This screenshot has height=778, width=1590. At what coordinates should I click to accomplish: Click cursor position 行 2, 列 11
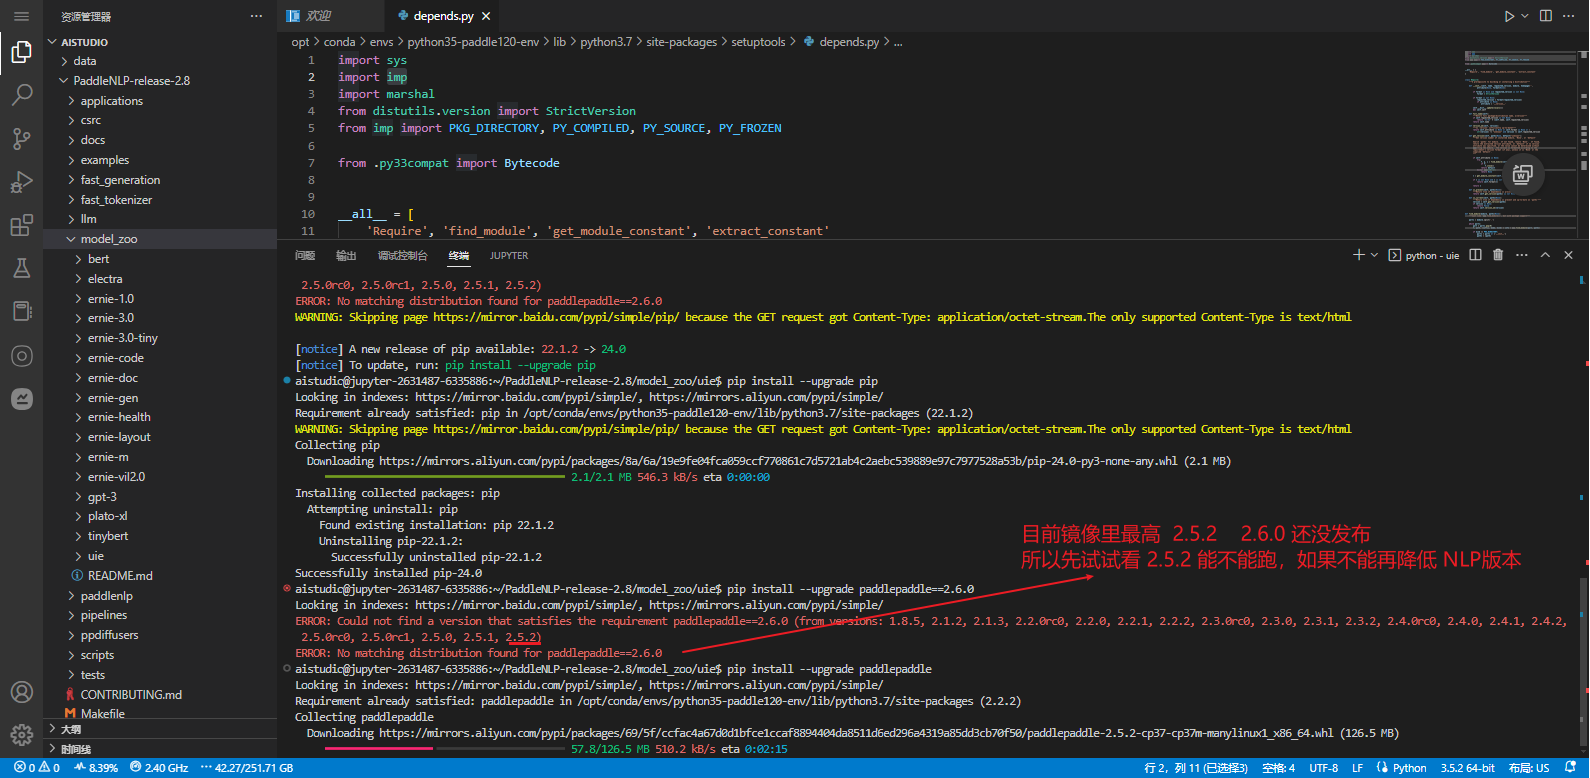[1196, 768]
